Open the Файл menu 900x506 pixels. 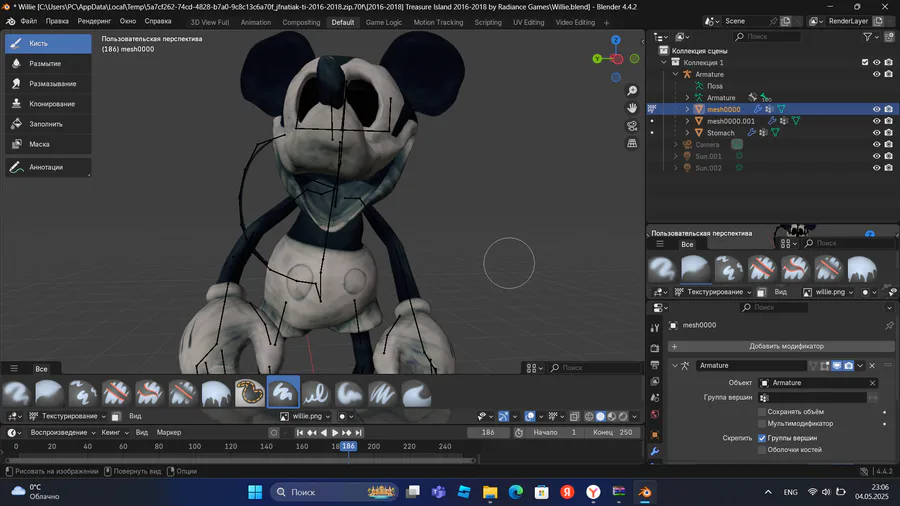click(x=29, y=21)
